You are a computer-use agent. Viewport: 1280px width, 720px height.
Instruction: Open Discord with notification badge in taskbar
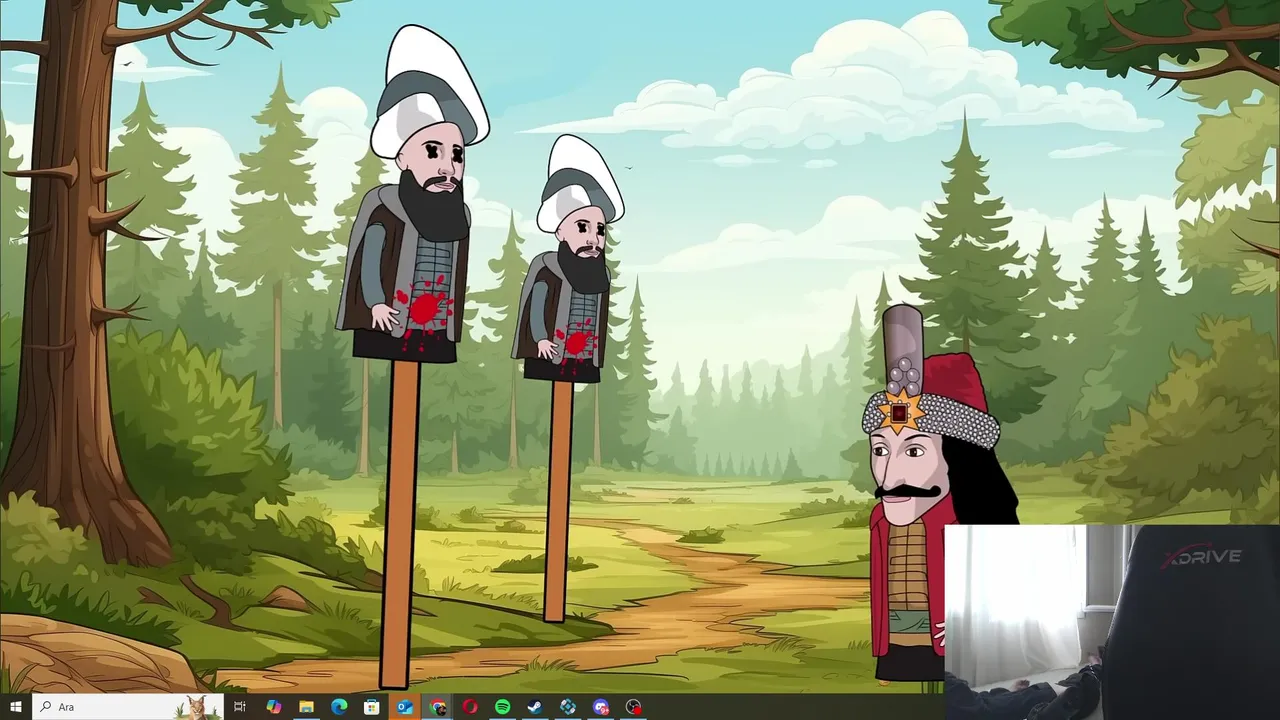click(600, 707)
